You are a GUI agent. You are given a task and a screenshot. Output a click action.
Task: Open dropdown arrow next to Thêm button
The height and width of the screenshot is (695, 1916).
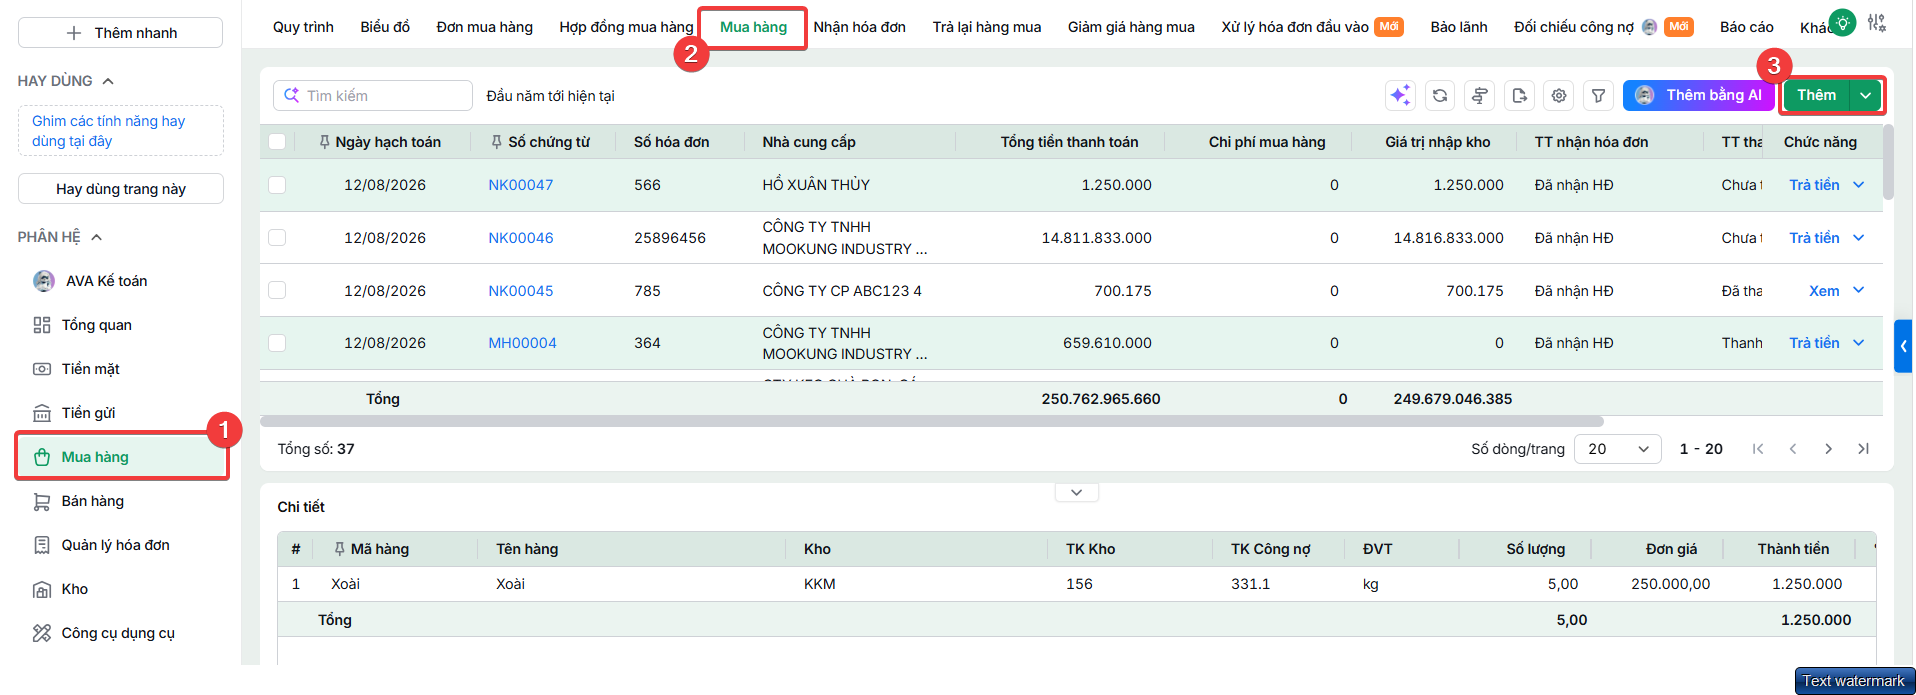pyautogui.click(x=1866, y=95)
